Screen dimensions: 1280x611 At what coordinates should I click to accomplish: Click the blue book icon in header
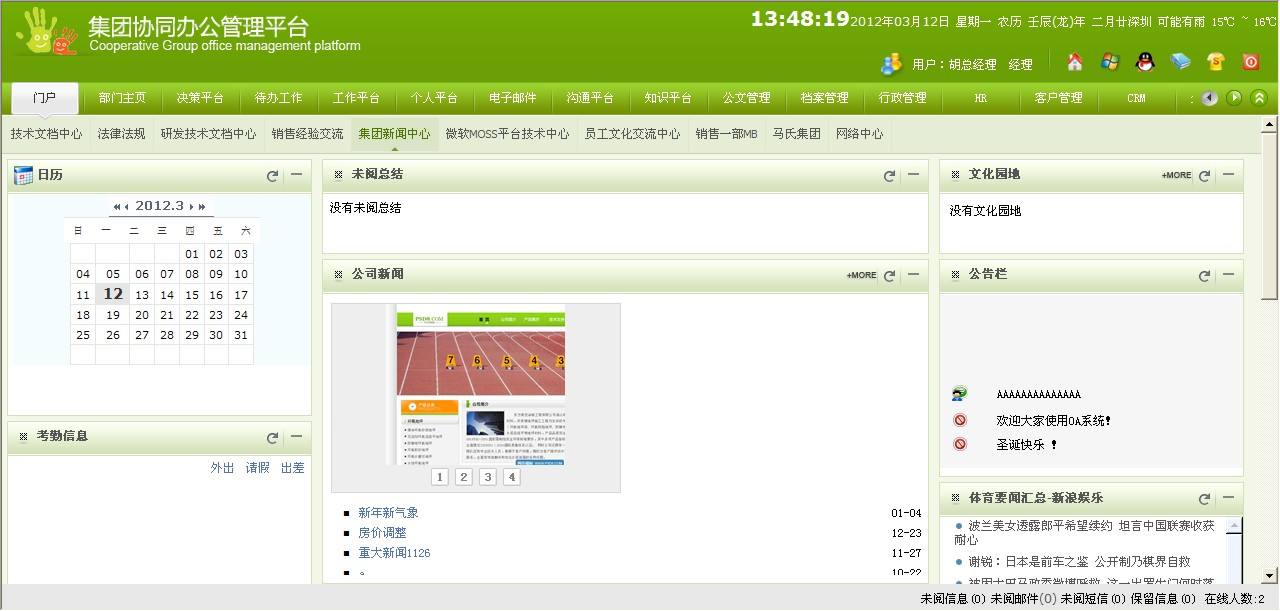pyautogui.click(x=1181, y=62)
